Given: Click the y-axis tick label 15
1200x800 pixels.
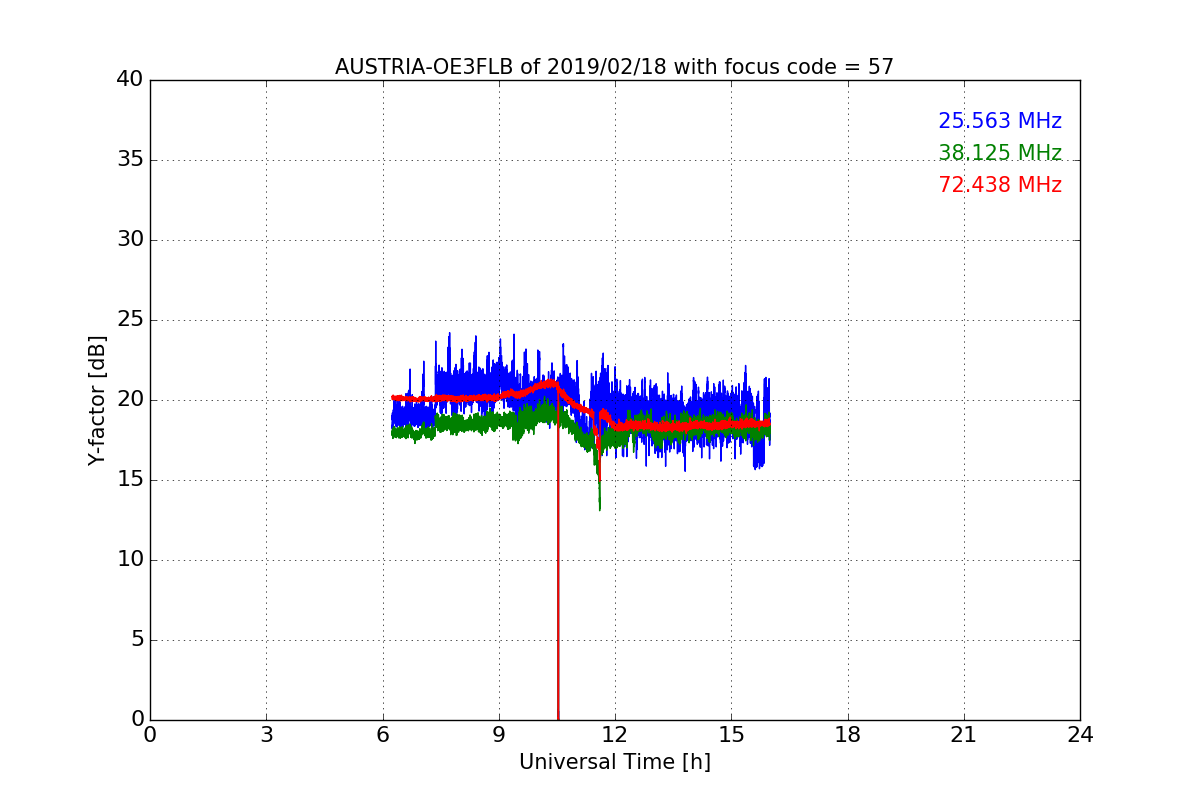Looking at the screenshot, I should pos(130,480).
